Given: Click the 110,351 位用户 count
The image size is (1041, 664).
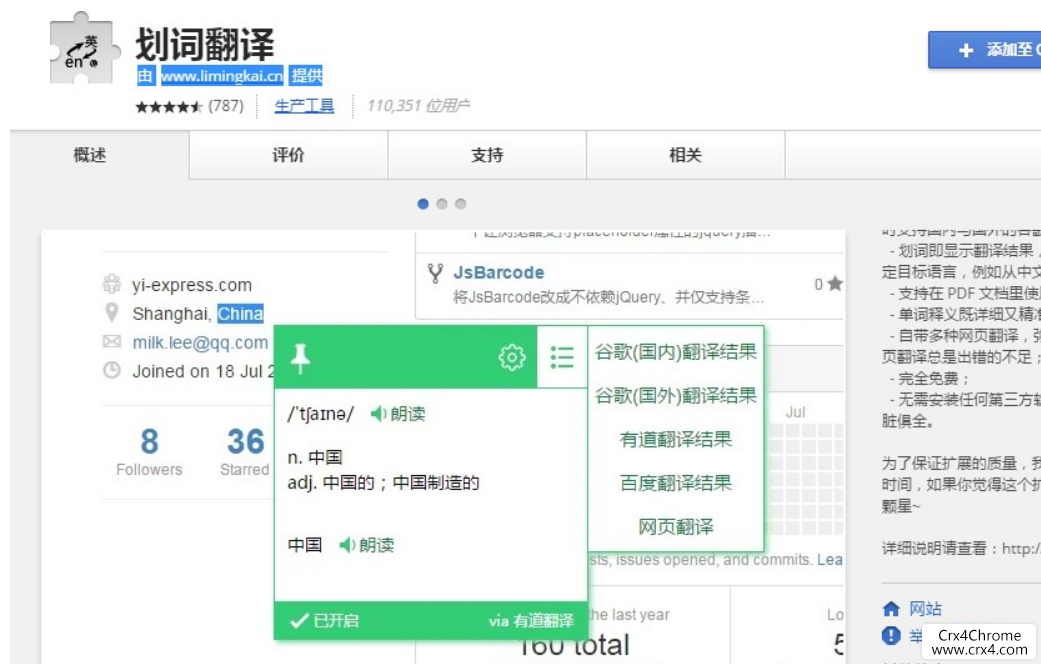Looking at the screenshot, I should 418,106.
